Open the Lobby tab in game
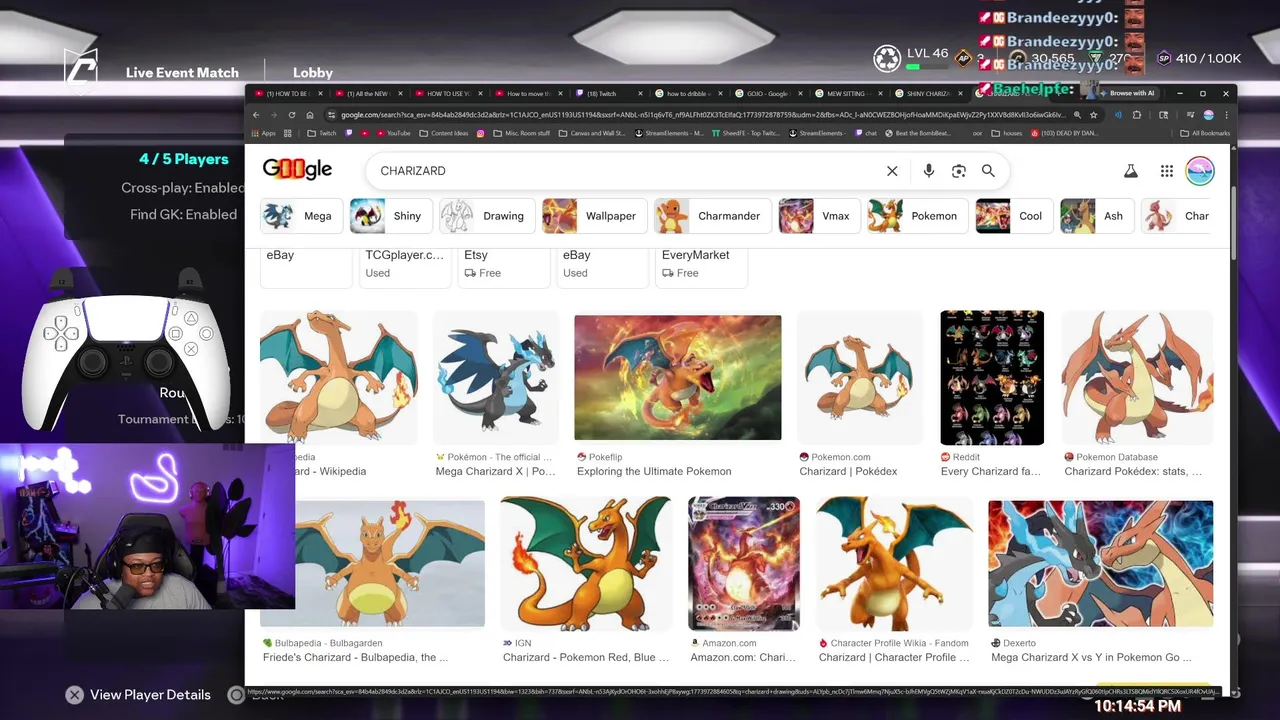The width and height of the screenshot is (1280, 720). pos(313,73)
